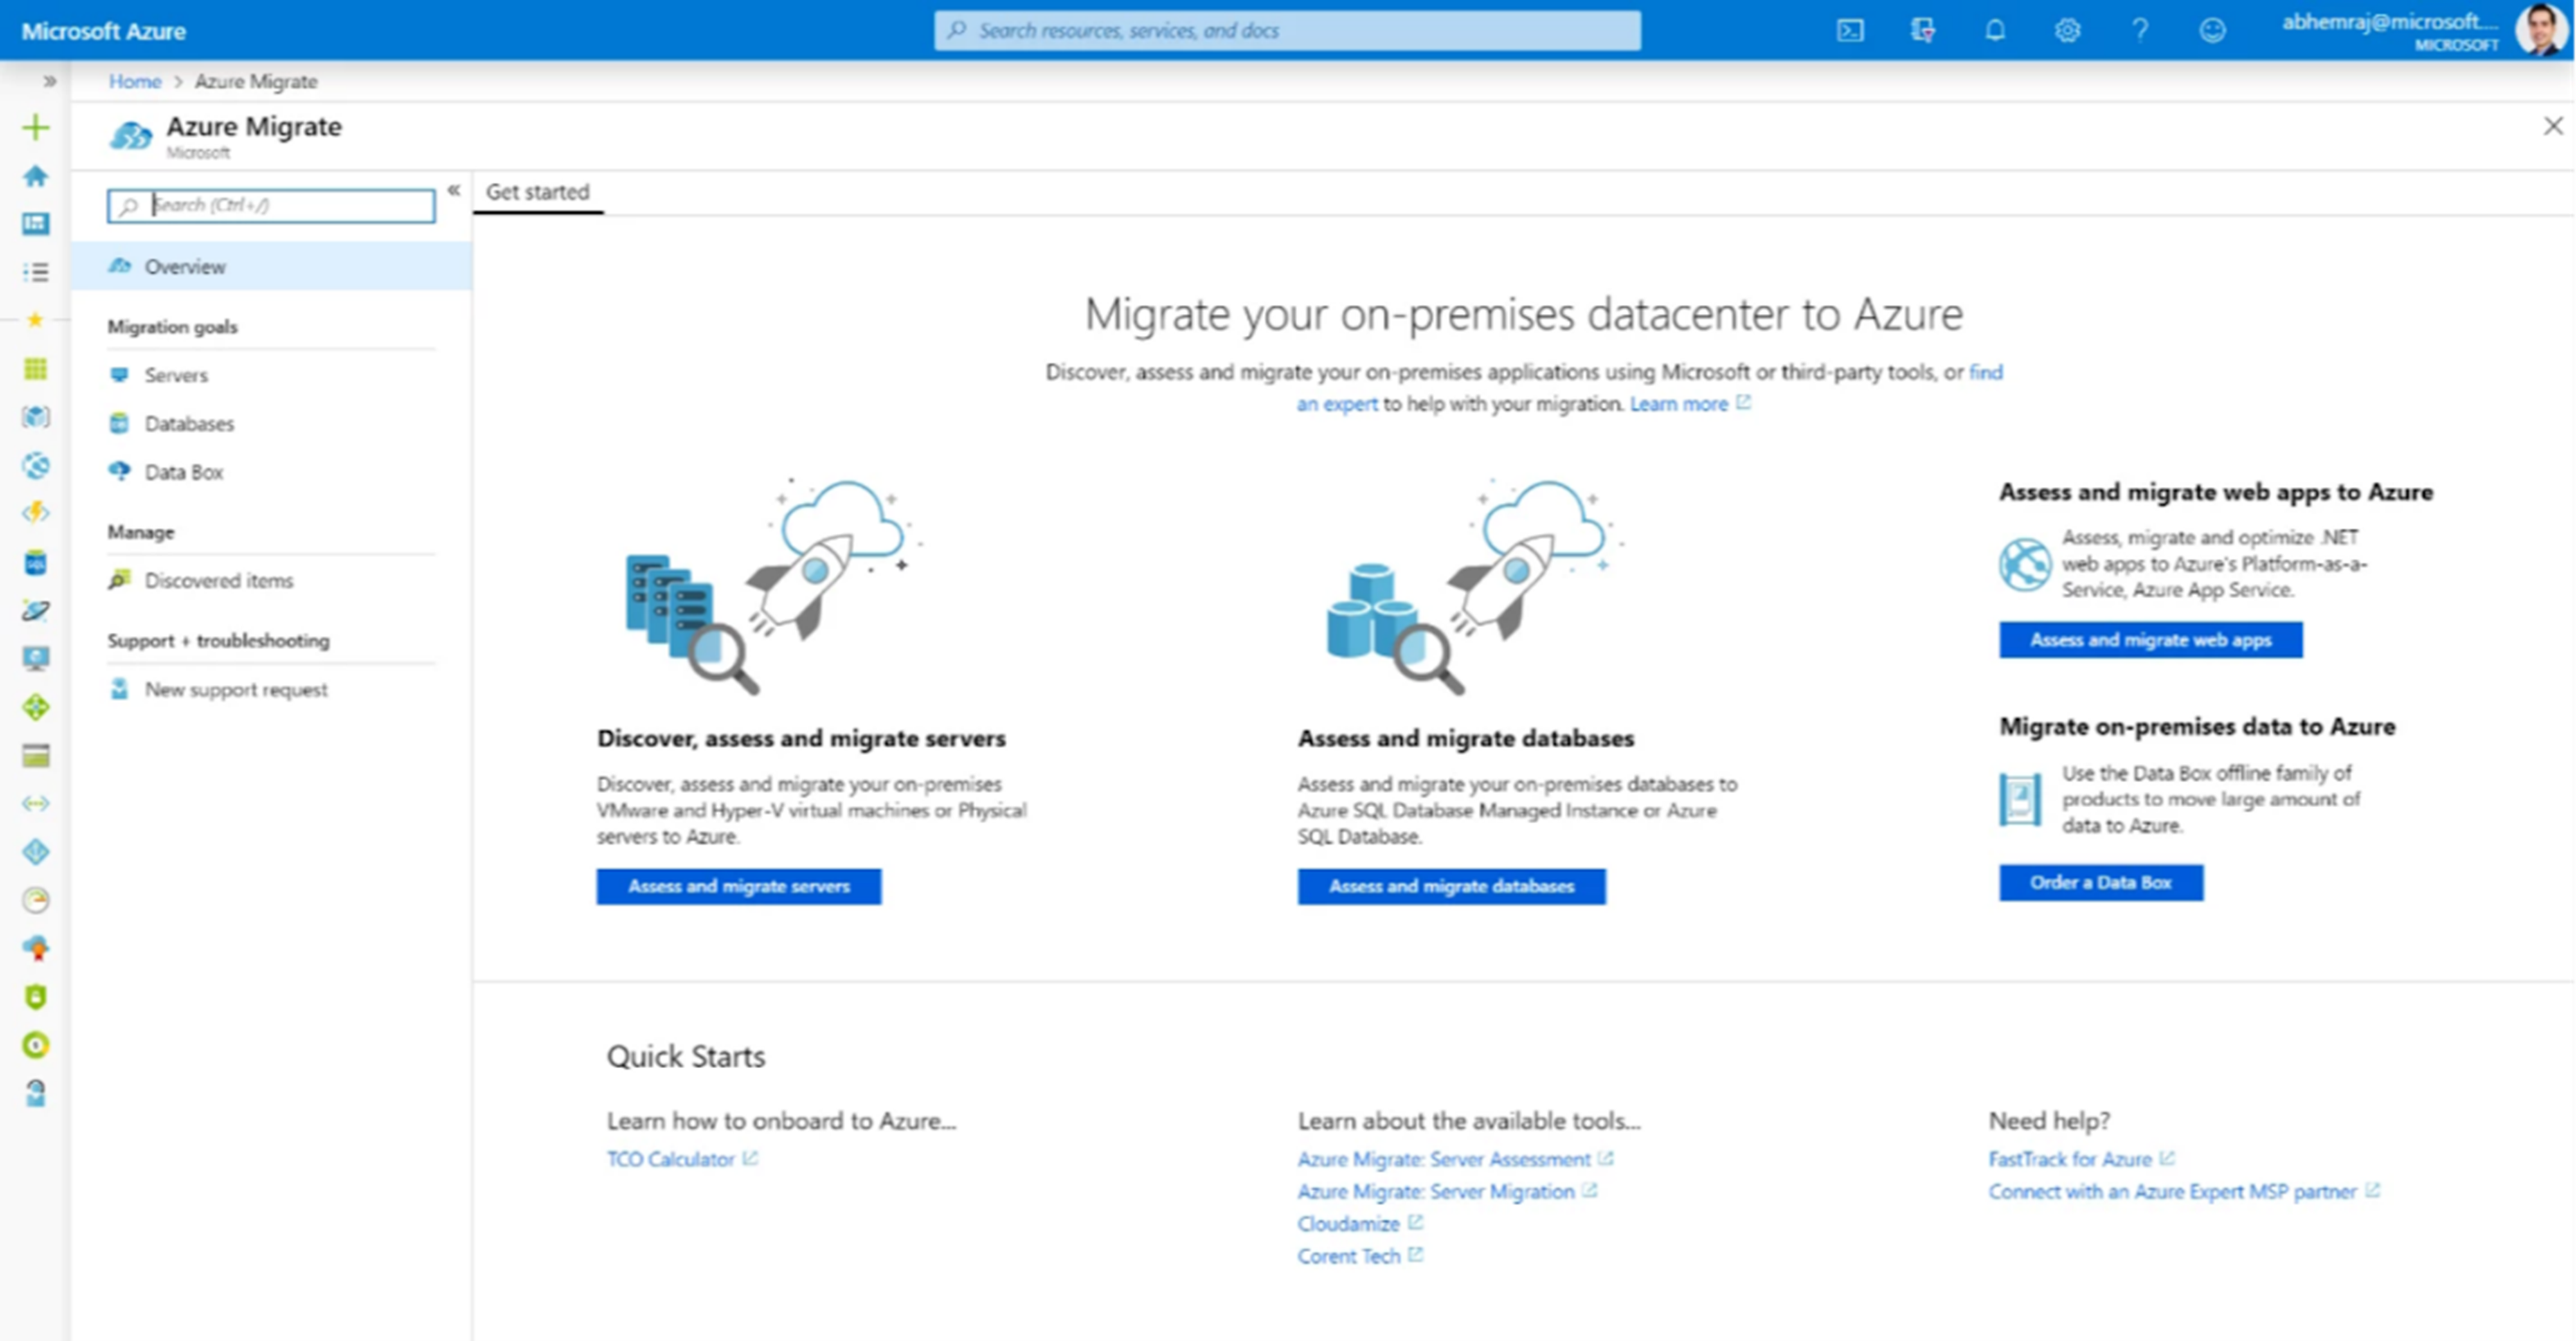
Task: Open Favorites star icon in sidebar
Action: pyautogui.click(x=36, y=320)
